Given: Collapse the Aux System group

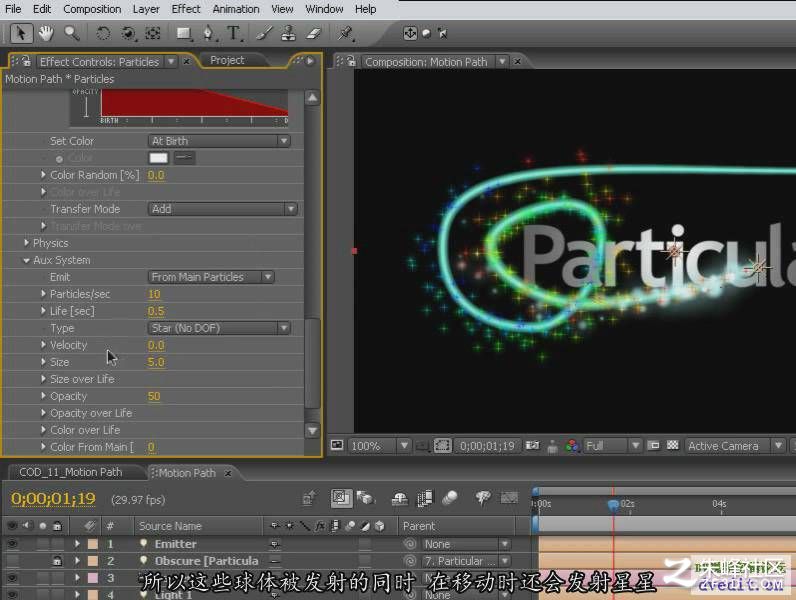Looking at the screenshot, I should [26, 260].
